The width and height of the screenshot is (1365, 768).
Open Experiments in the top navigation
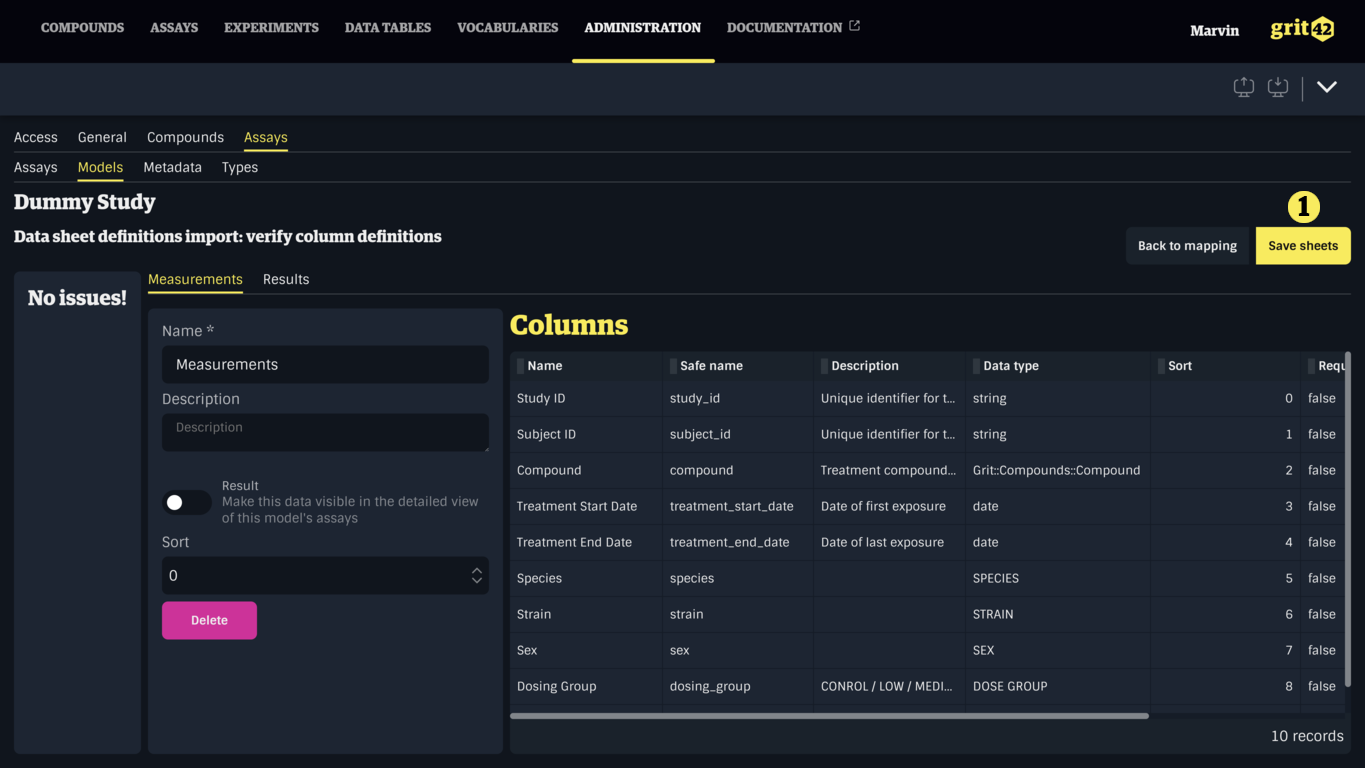(271, 27)
